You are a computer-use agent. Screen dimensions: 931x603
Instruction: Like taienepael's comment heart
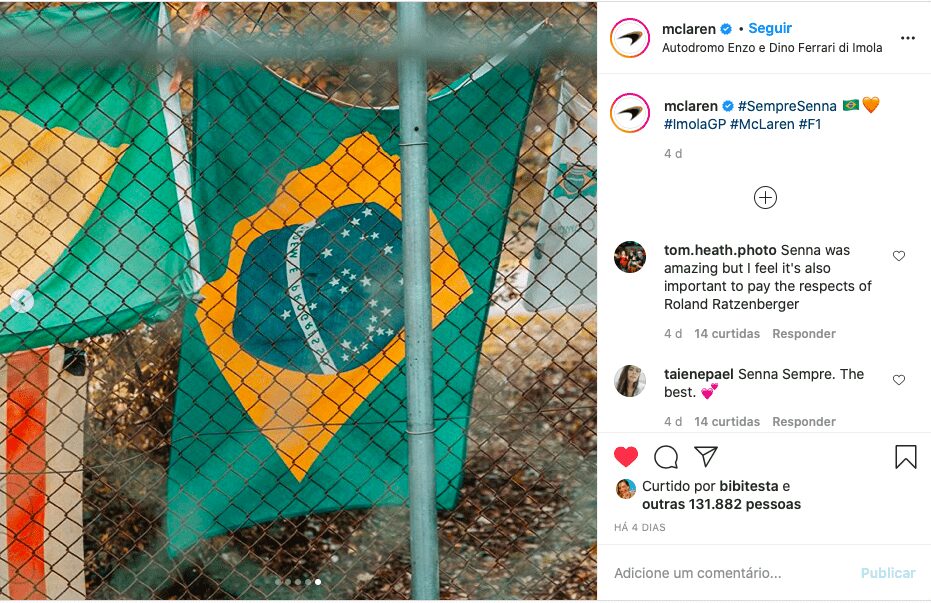click(x=899, y=380)
